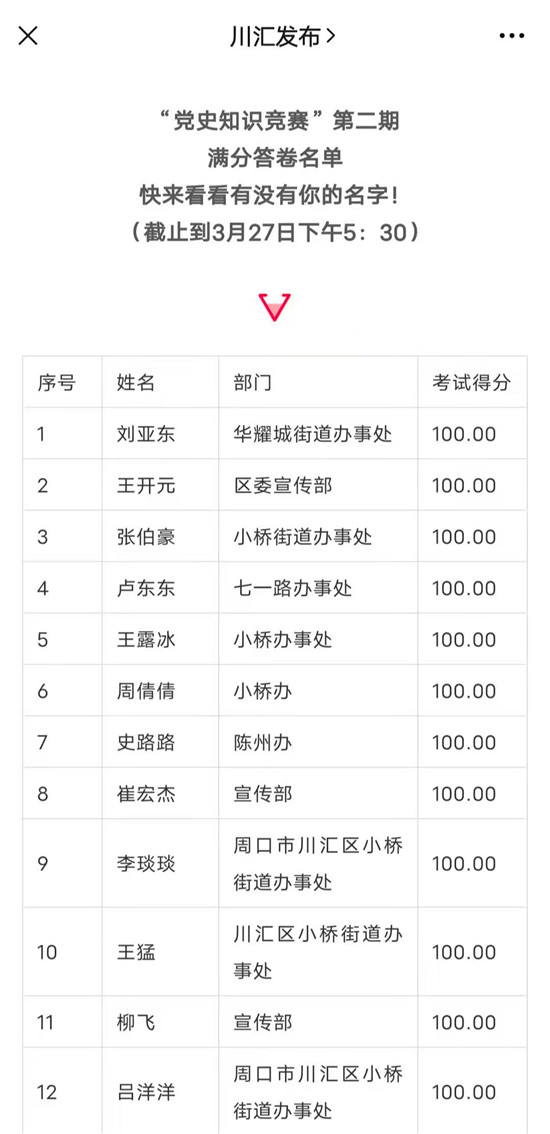
Task: Tap 区委宣传部 department cell
Action: click(x=283, y=485)
